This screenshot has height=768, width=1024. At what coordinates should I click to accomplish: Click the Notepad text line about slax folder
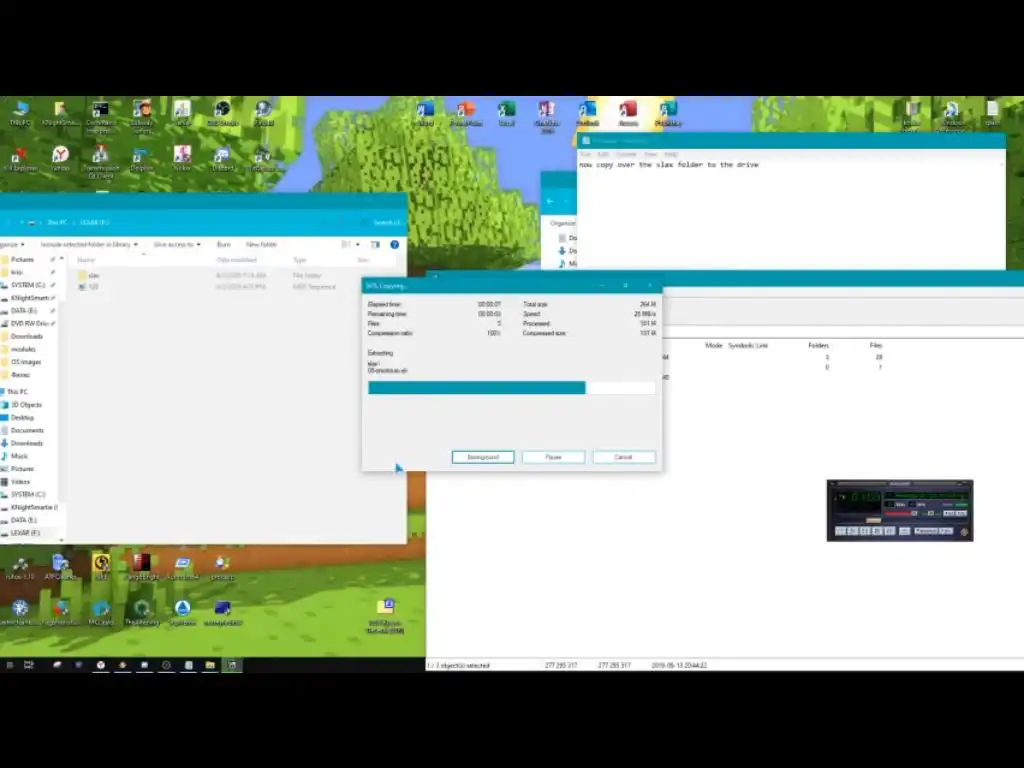(669, 165)
